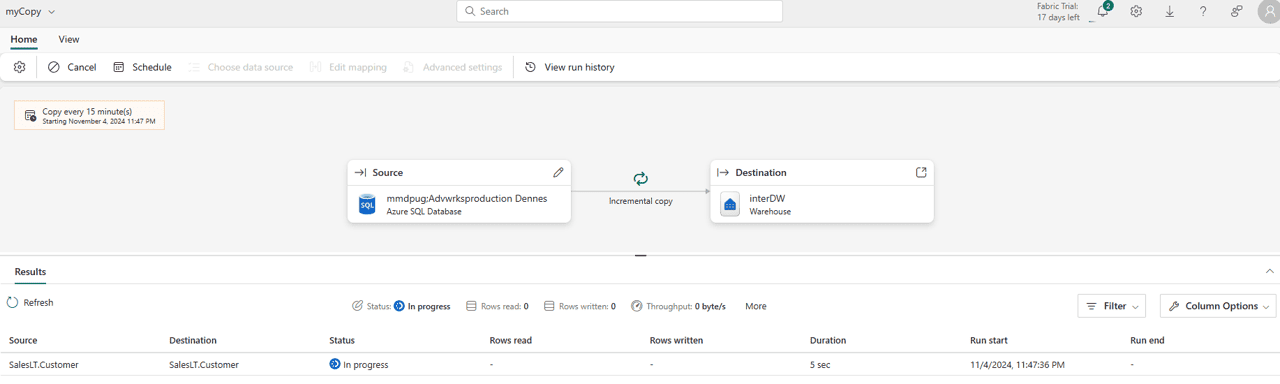This screenshot has height=384, width=1280.
Task: Click the schedule calendar icon banner
Action: coord(30,116)
